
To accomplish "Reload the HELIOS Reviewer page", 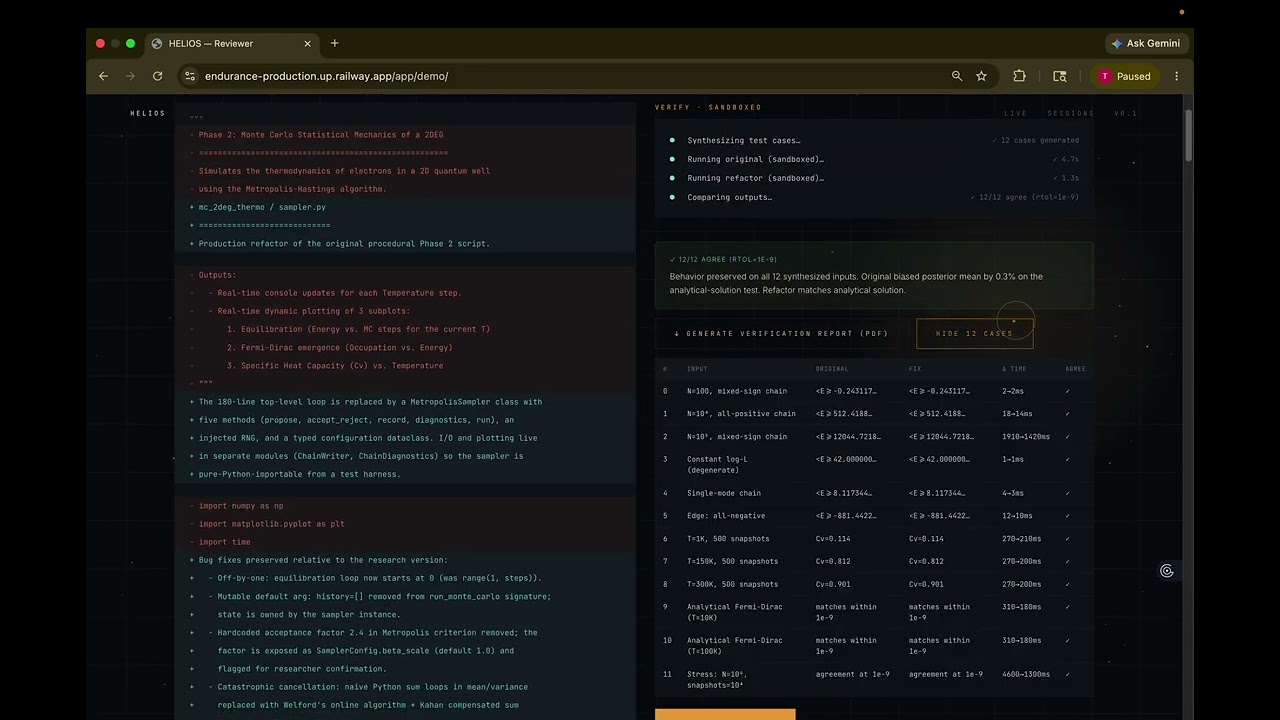I will pyautogui.click(x=157, y=76).
